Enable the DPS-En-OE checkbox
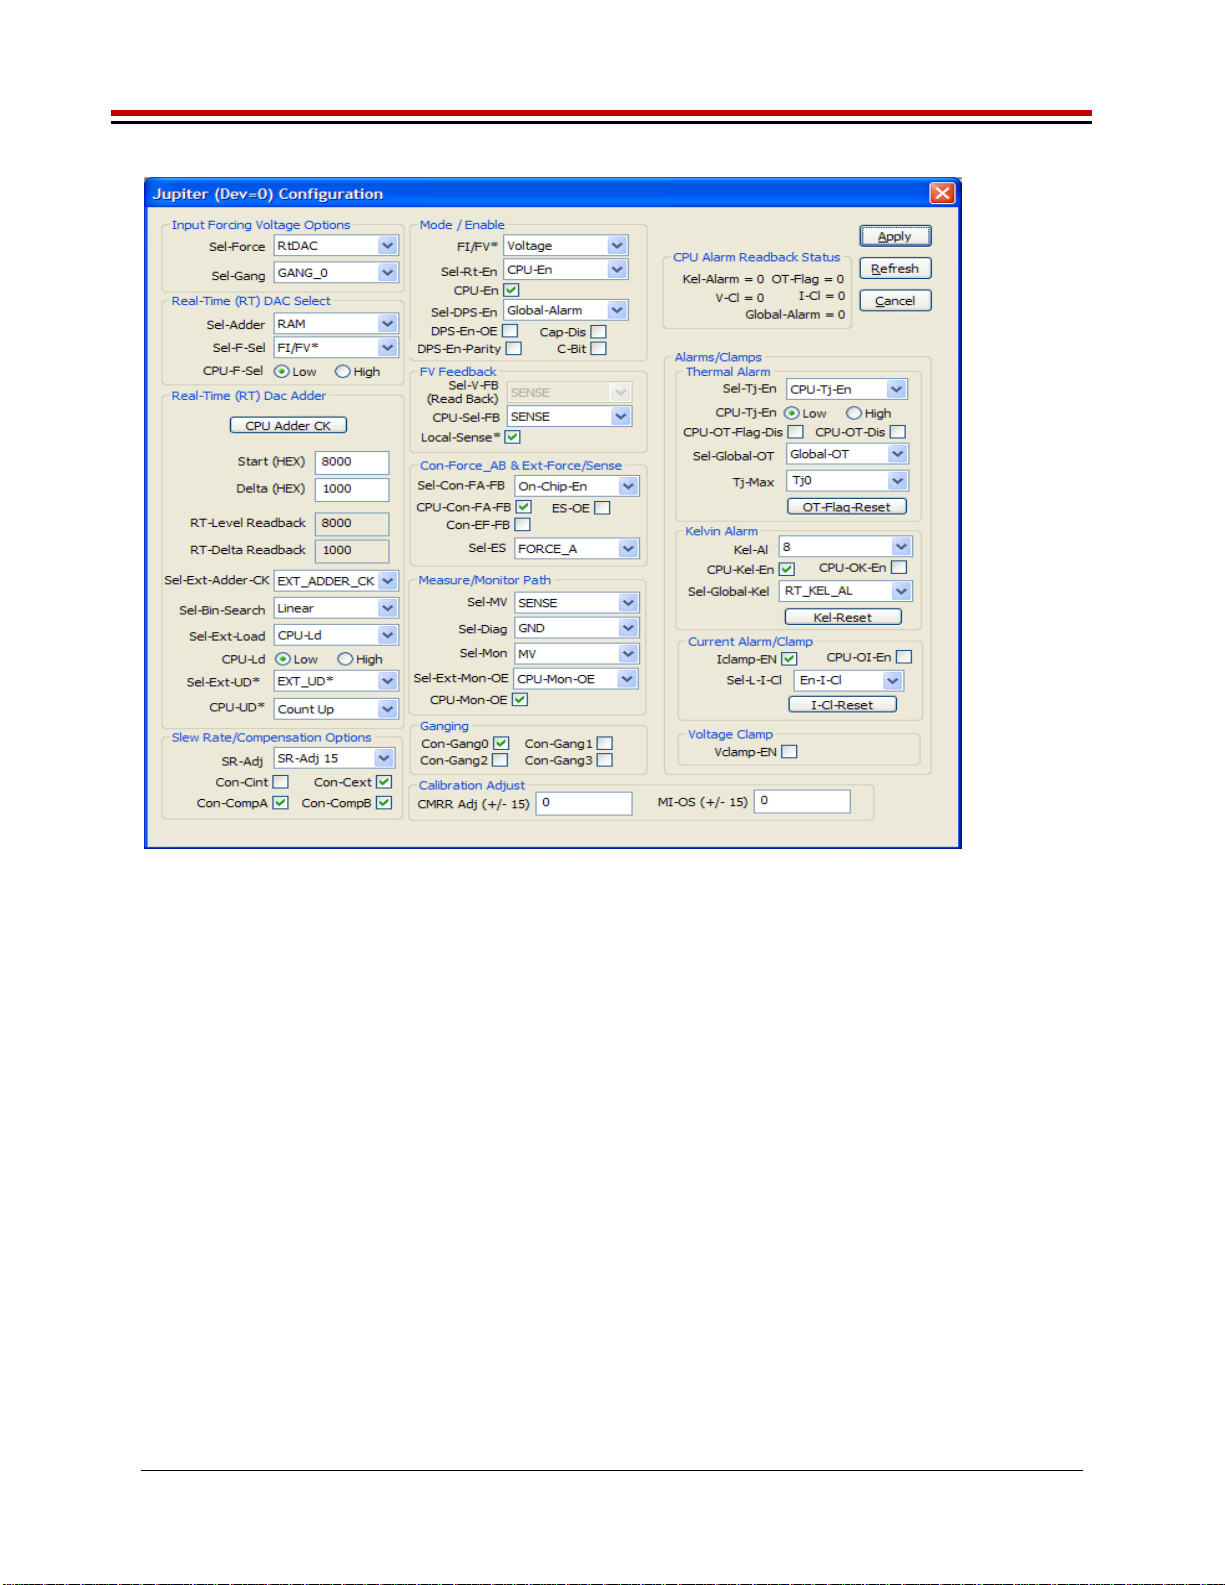 510,330
